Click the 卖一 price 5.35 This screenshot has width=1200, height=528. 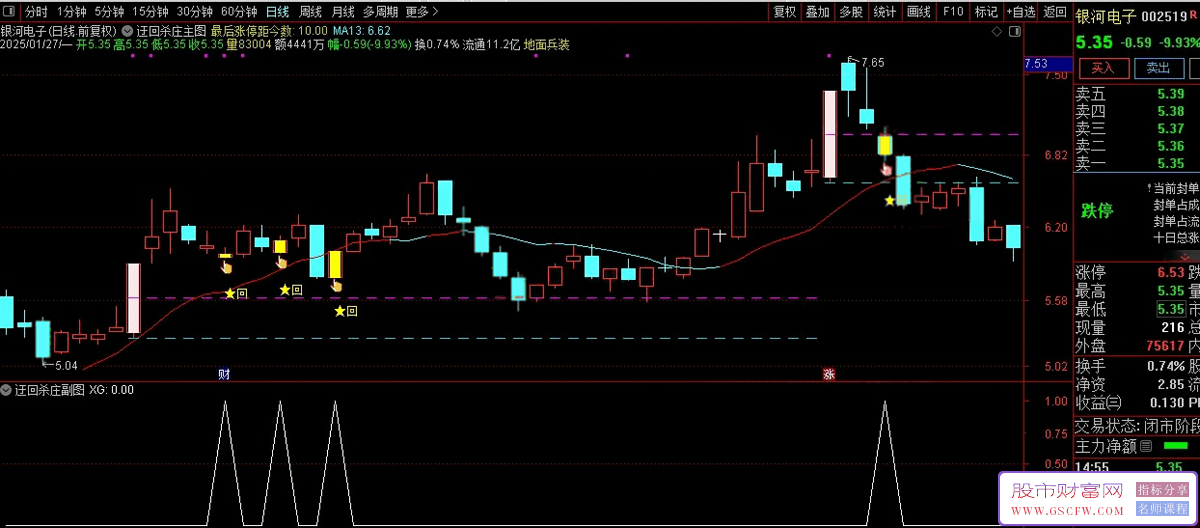(1170, 164)
